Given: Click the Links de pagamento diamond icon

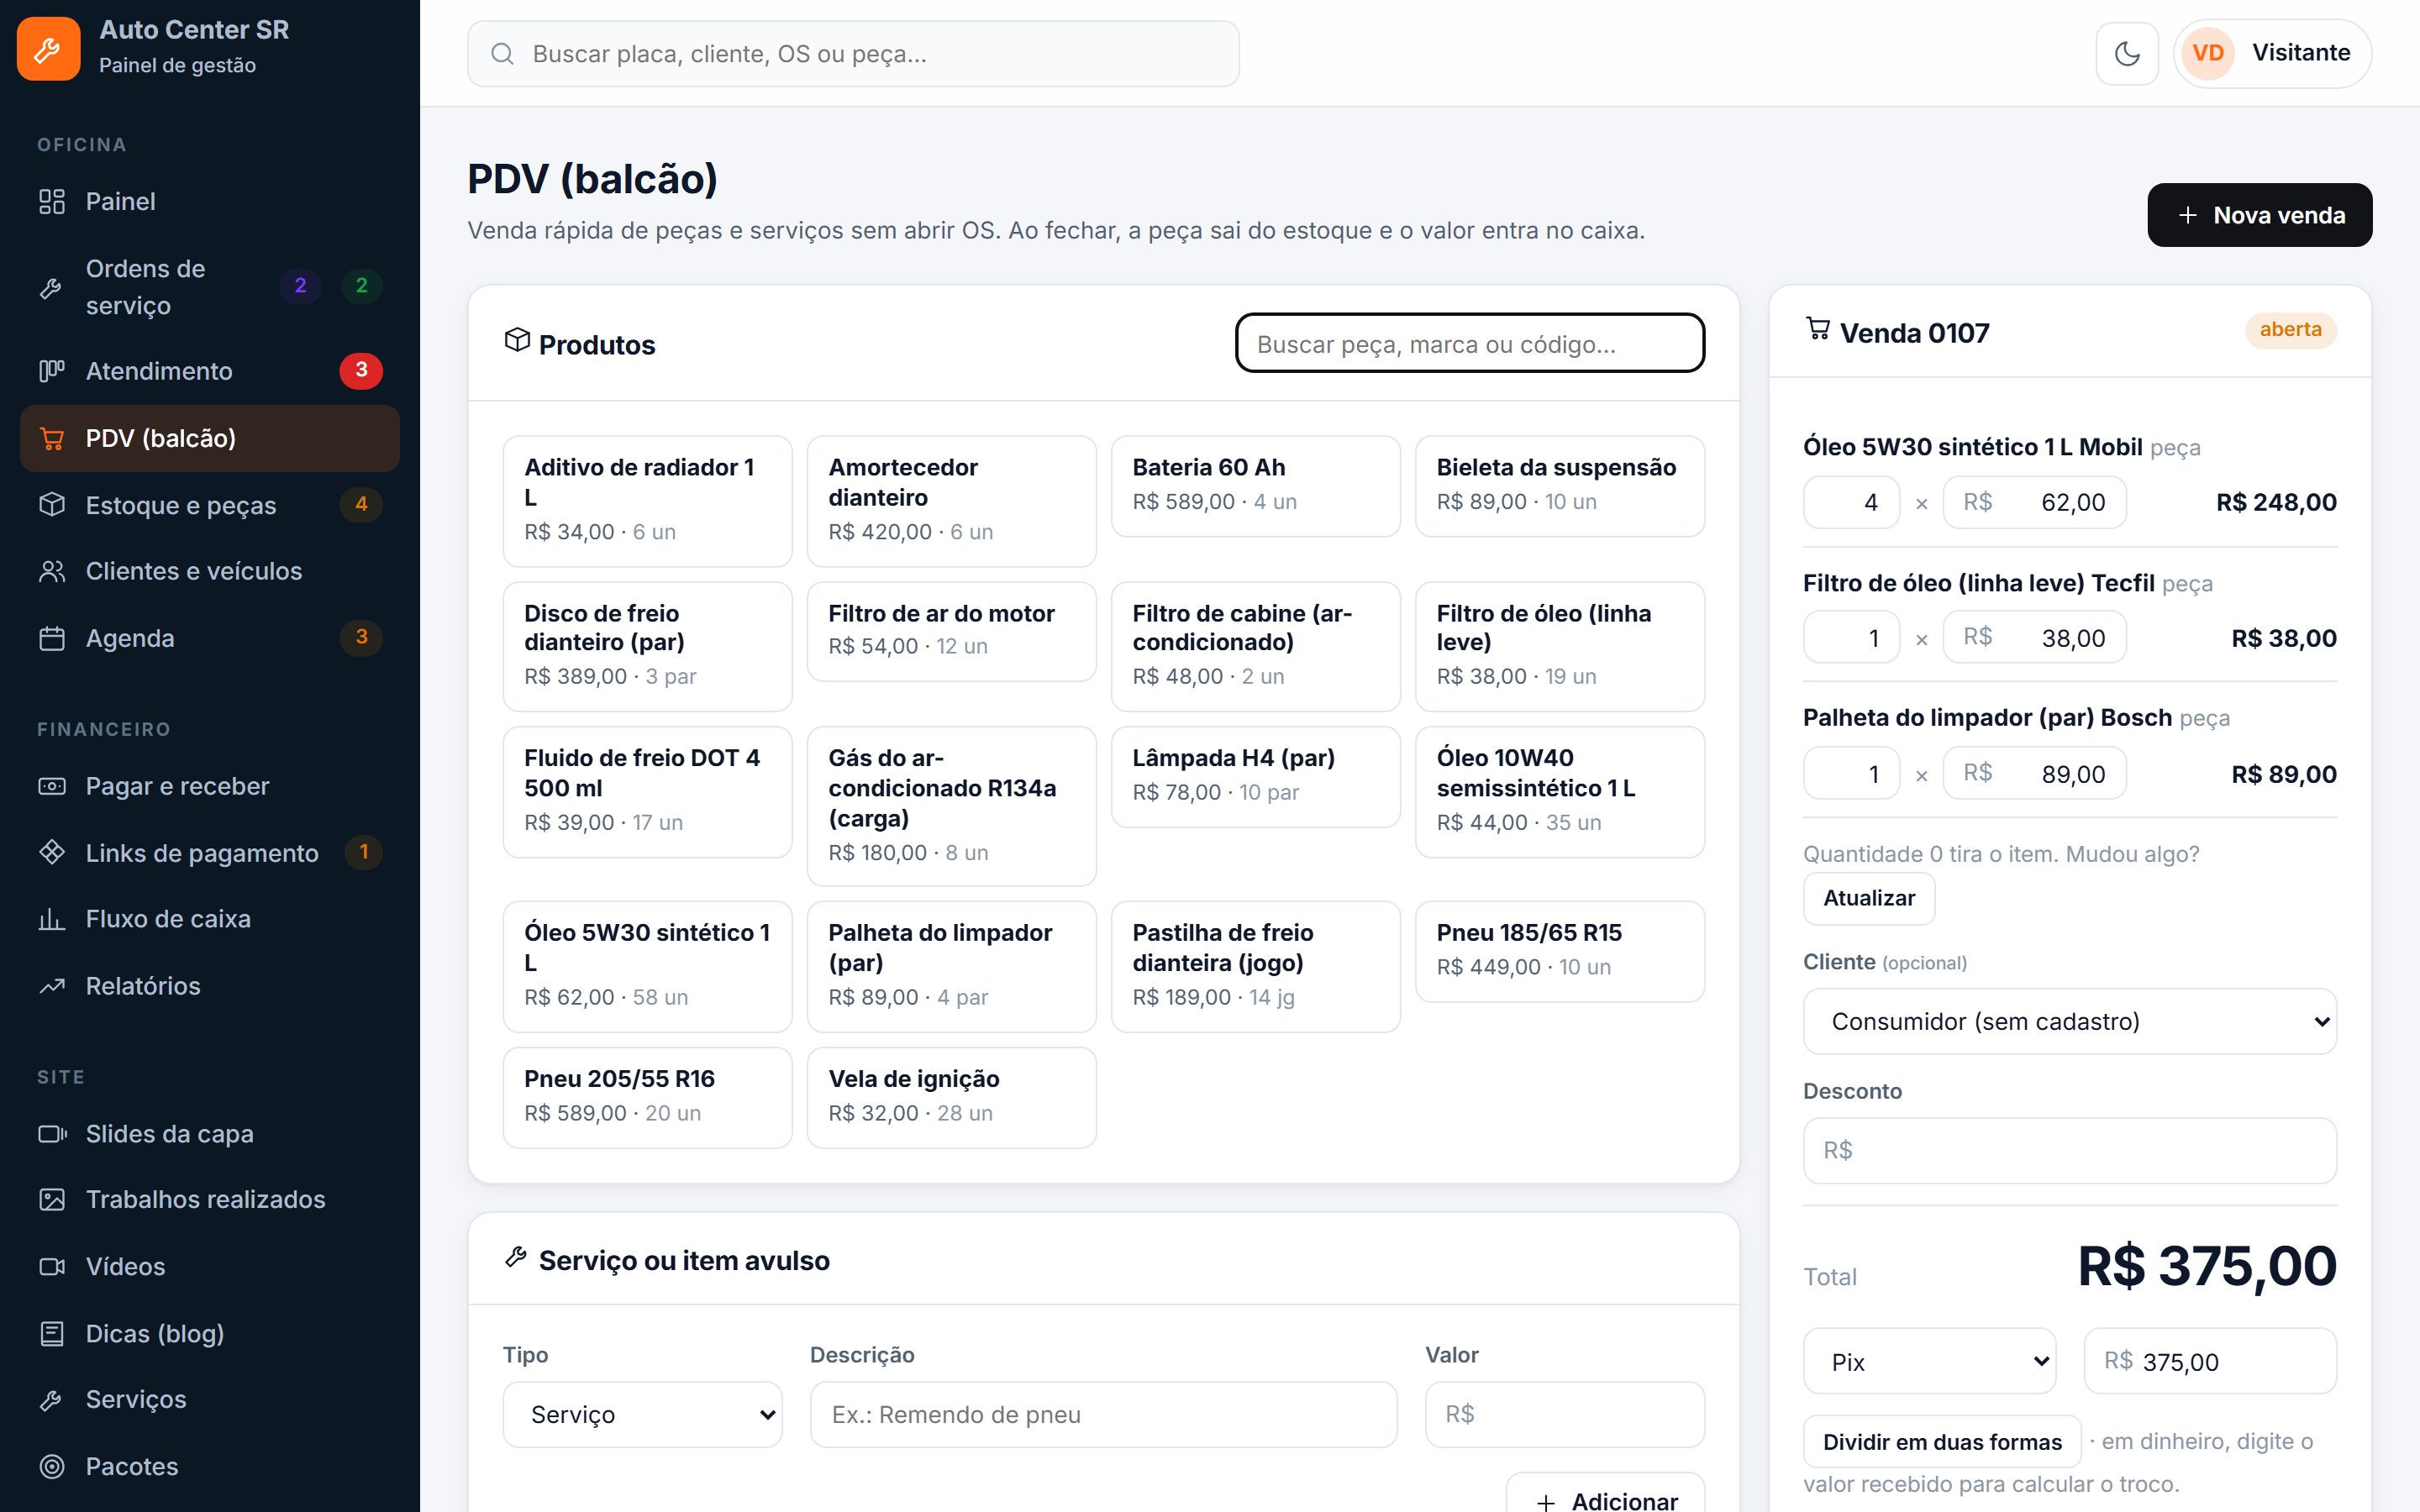Looking at the screenshot, I should [x=52, y=852].
